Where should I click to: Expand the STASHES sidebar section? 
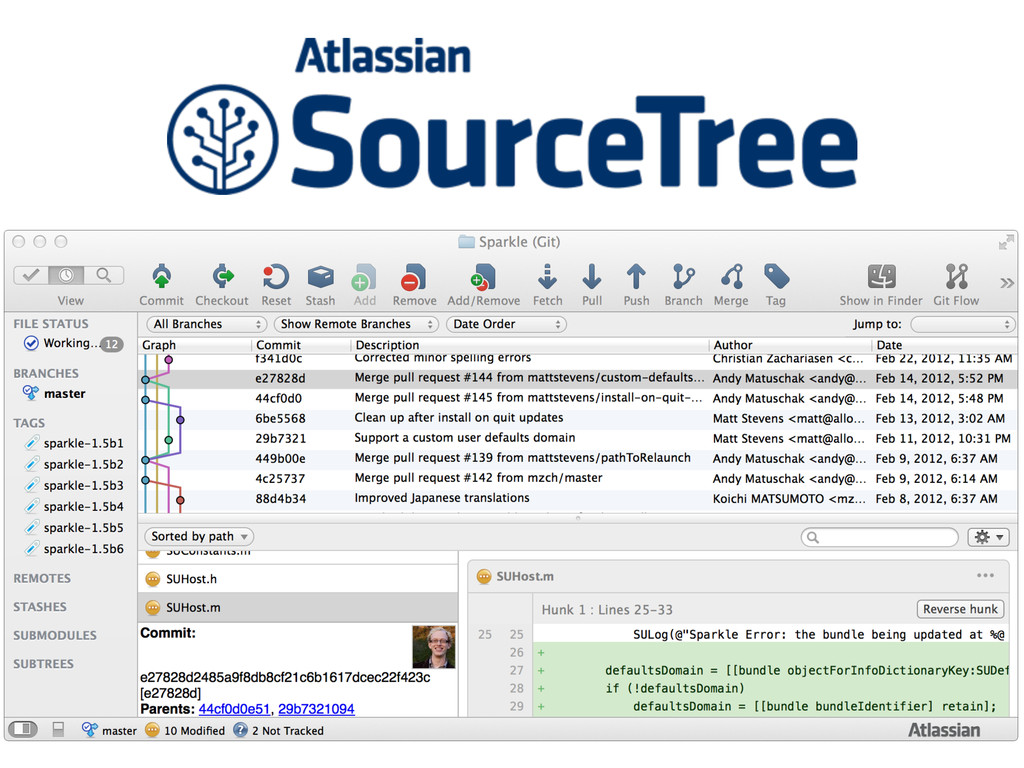pyautogui.click(x=40, y=607)
